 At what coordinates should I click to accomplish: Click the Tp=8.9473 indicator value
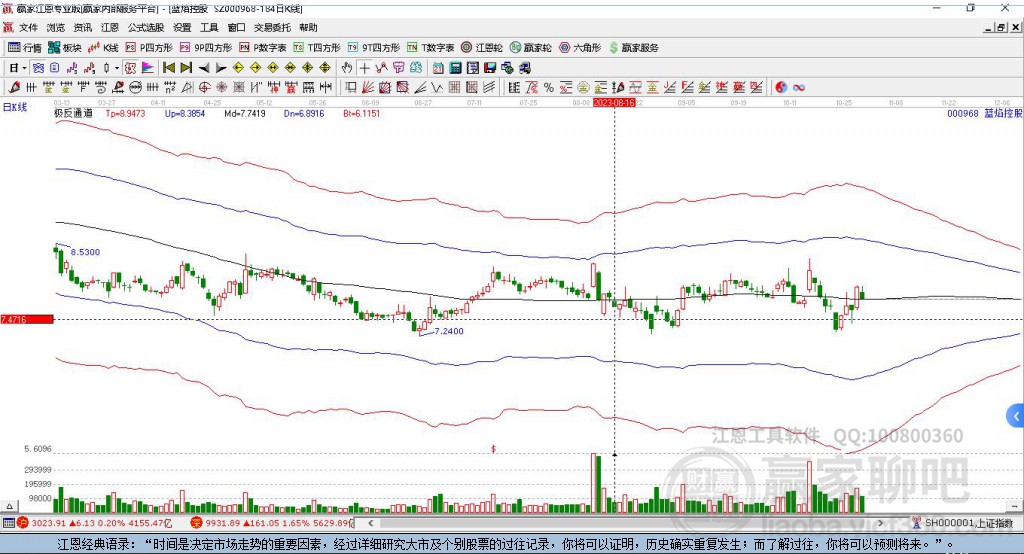125,113
